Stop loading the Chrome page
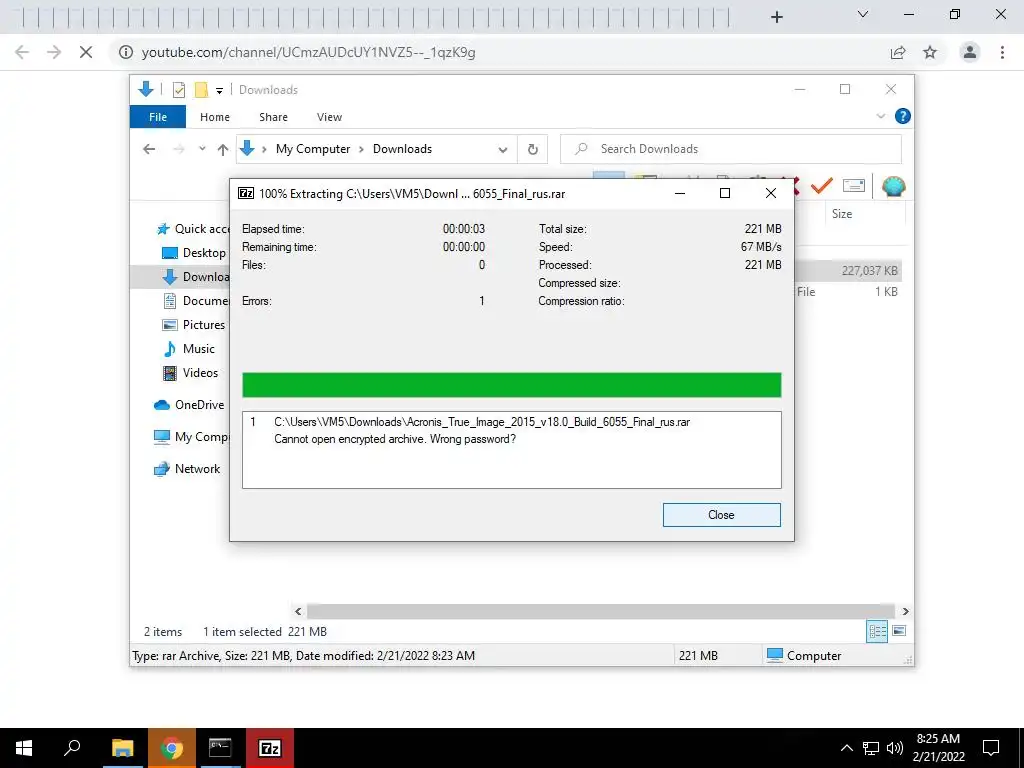The width and height of the screenshot is (1024, 768). pos(86,52)
